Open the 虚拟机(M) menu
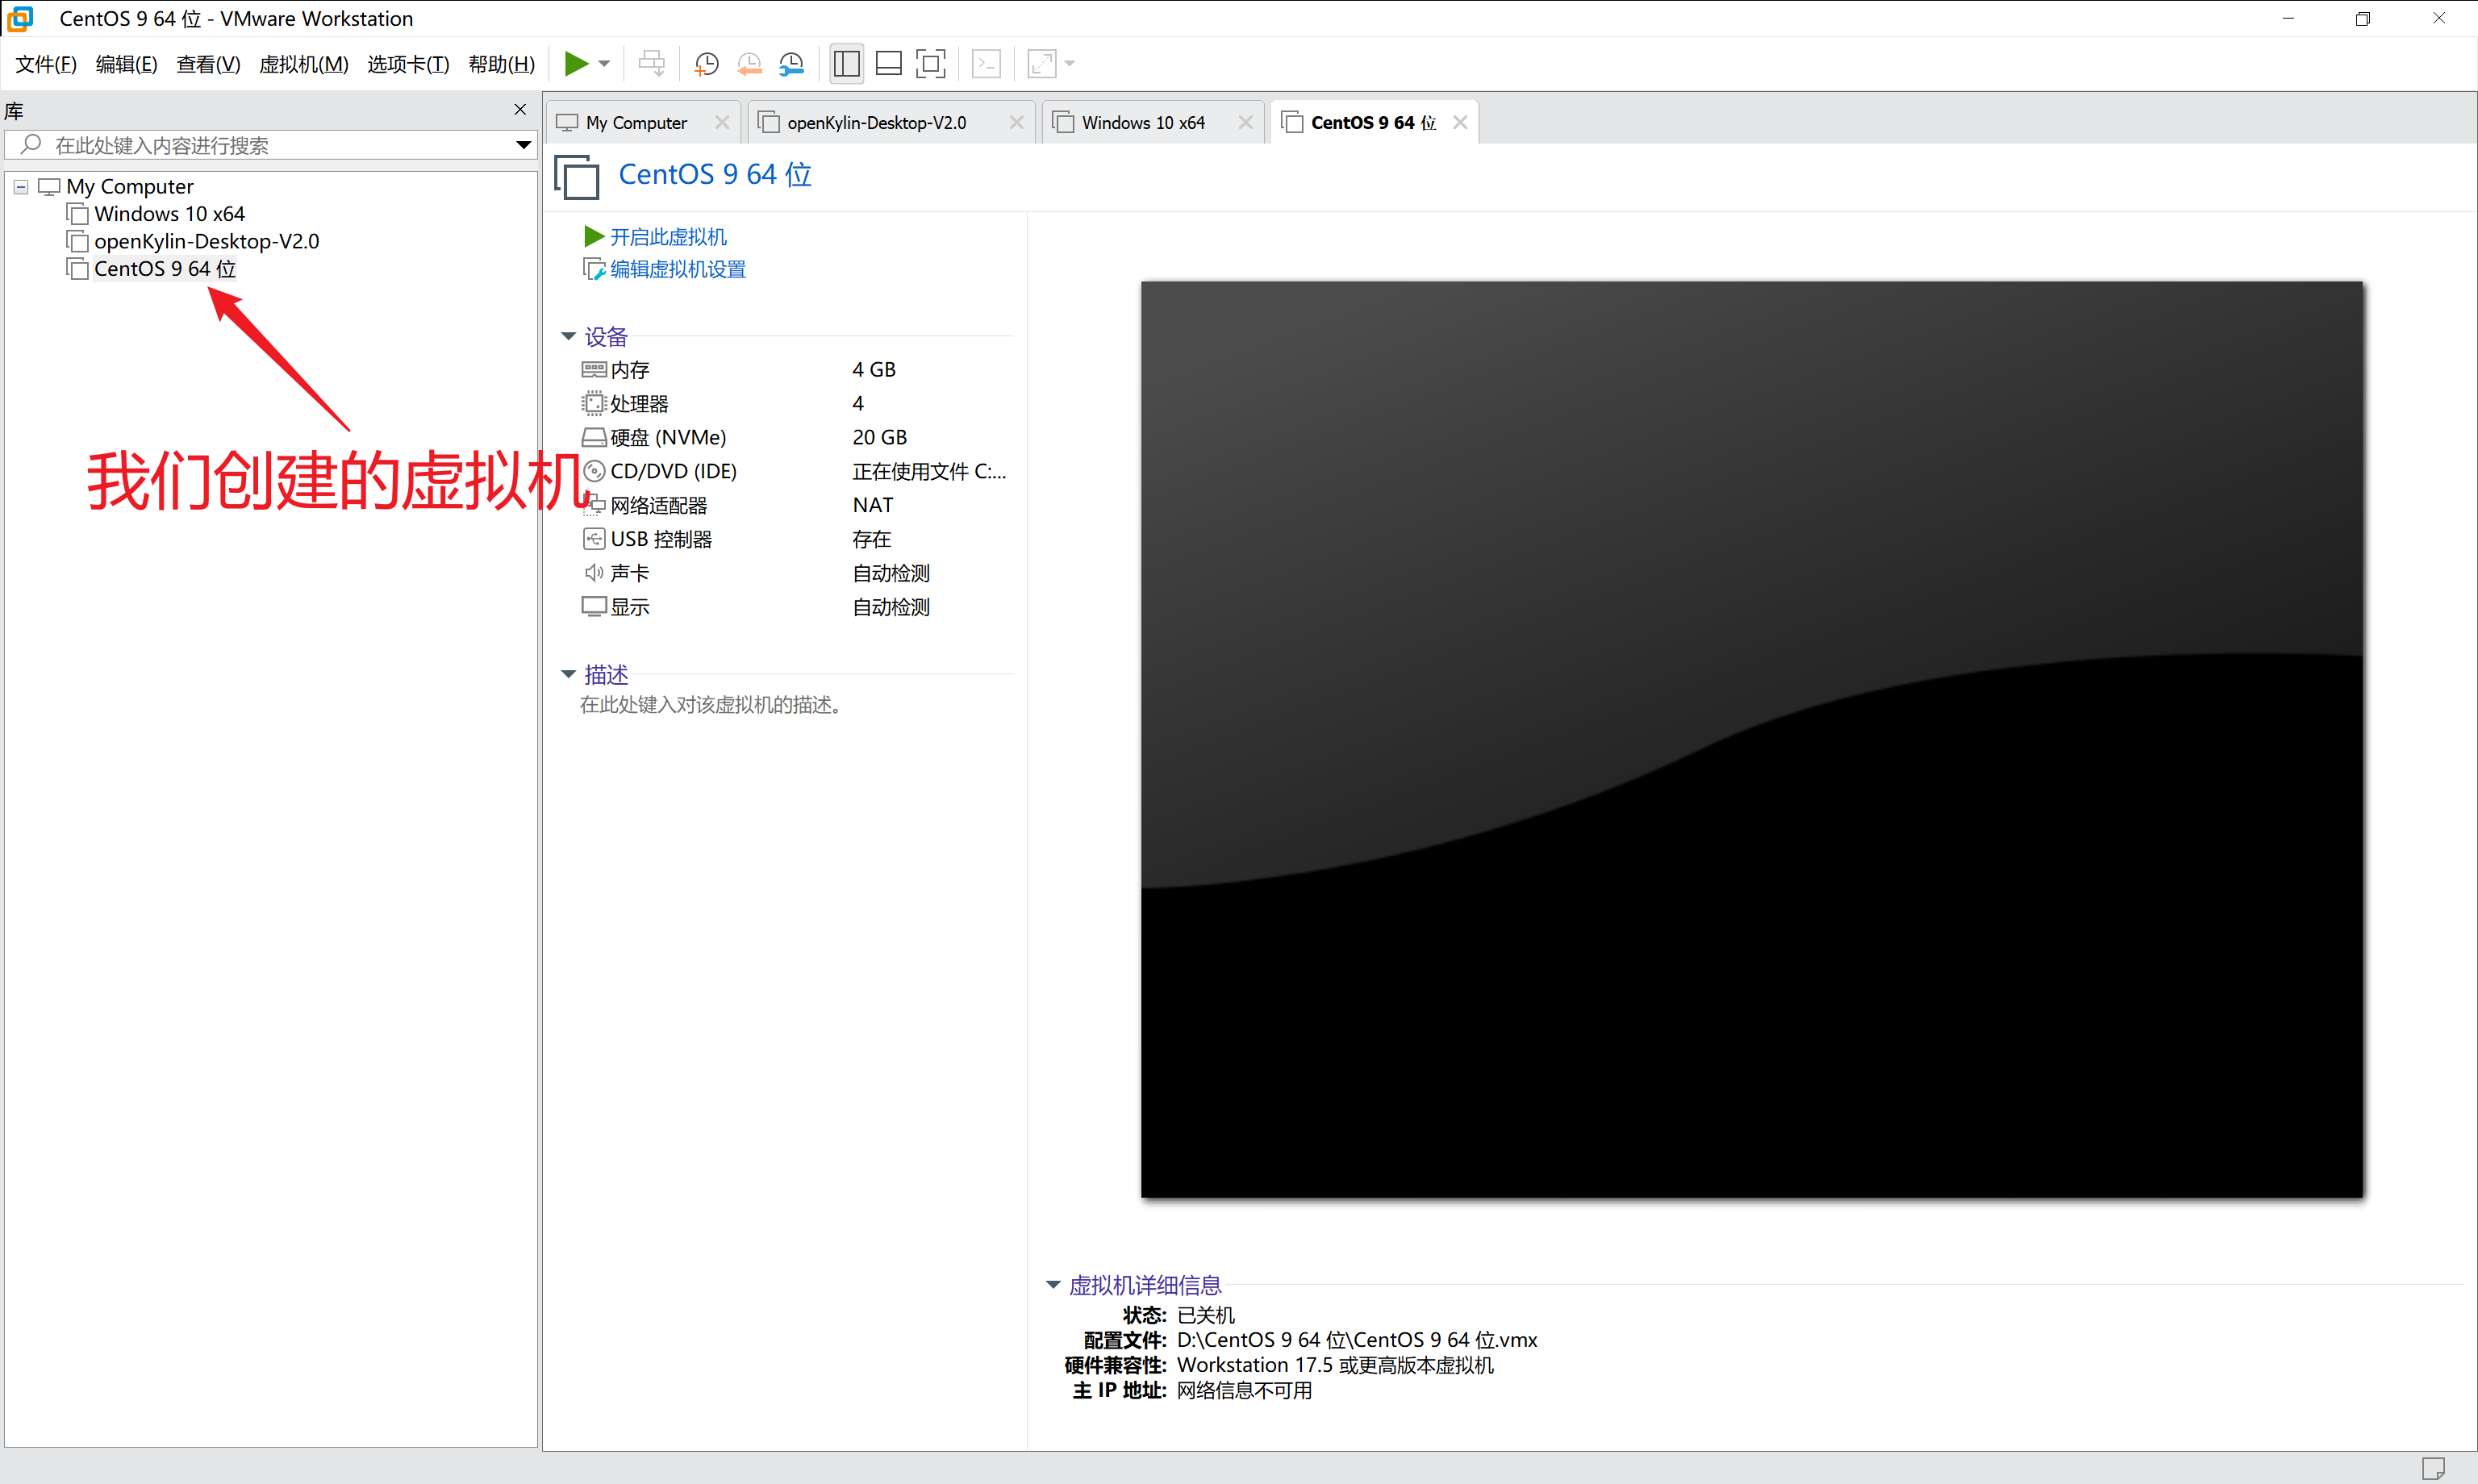Viewport: 2478px width, 1484px height. coord(303,64)
